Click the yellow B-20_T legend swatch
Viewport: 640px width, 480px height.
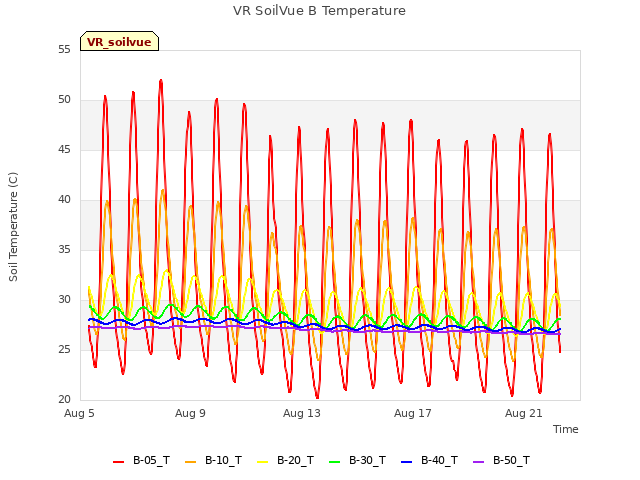262,462
